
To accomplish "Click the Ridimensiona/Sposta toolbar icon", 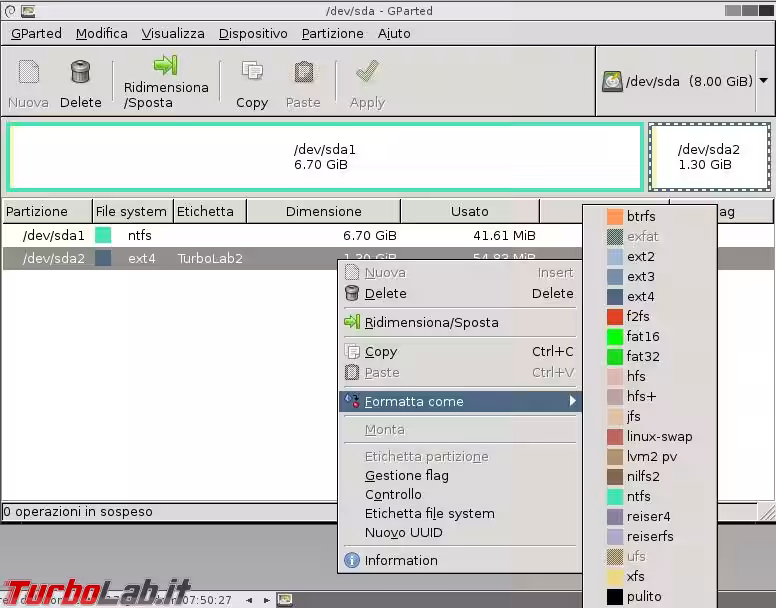I will (166, 66).
